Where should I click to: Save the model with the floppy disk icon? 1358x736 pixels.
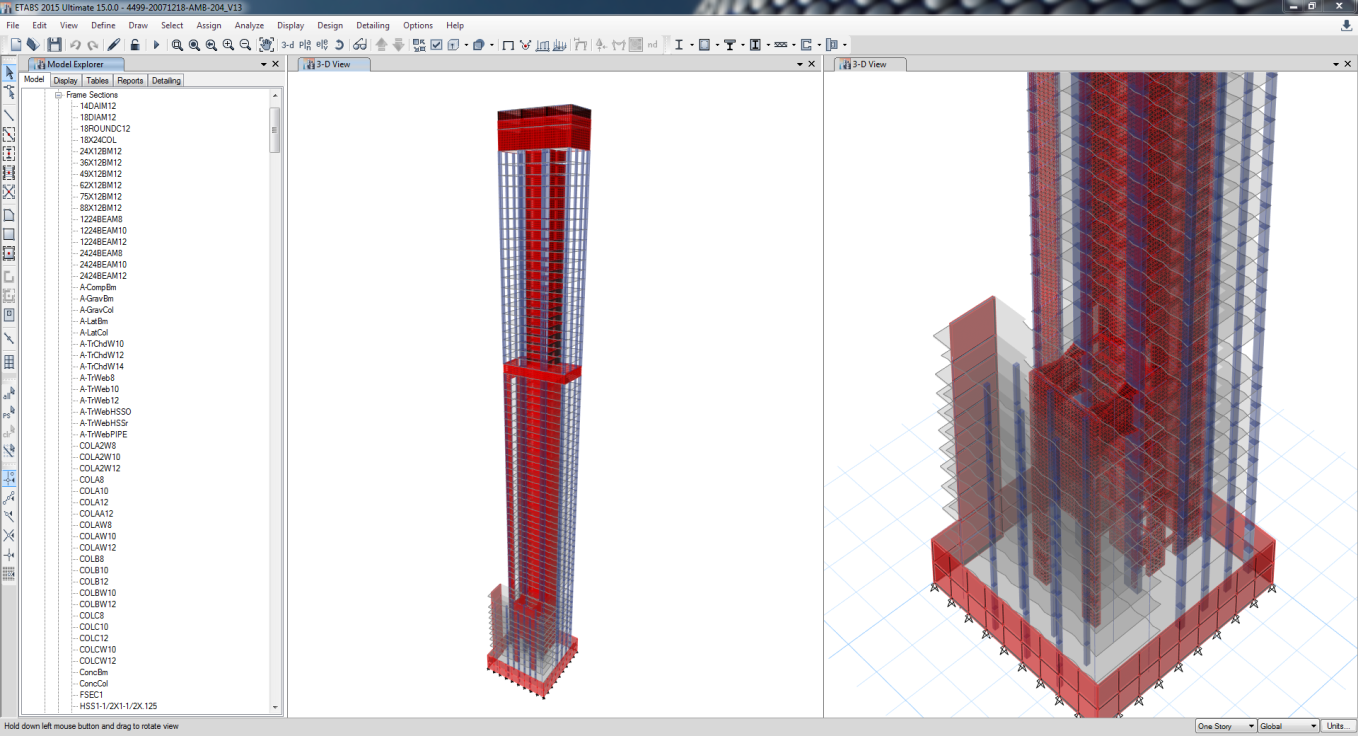point(54,45)
